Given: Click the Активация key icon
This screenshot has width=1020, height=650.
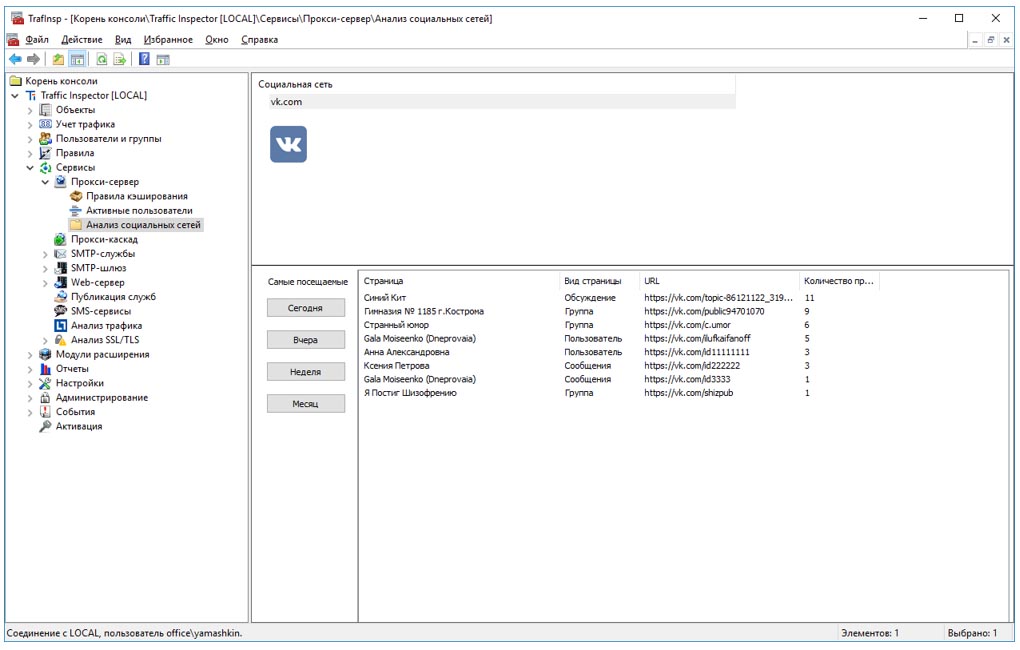Looking at the screenshot, I should point(46,426).
